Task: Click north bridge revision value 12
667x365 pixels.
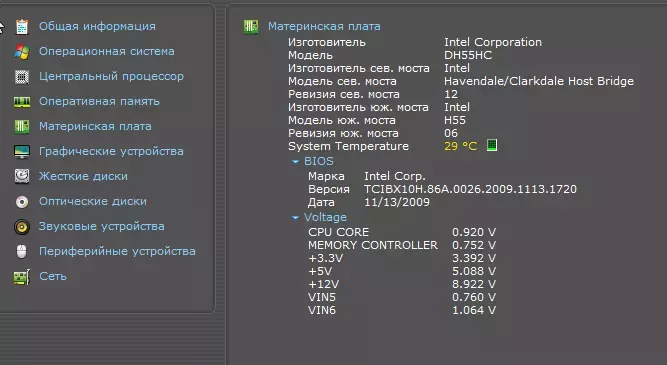Action: 451,94
